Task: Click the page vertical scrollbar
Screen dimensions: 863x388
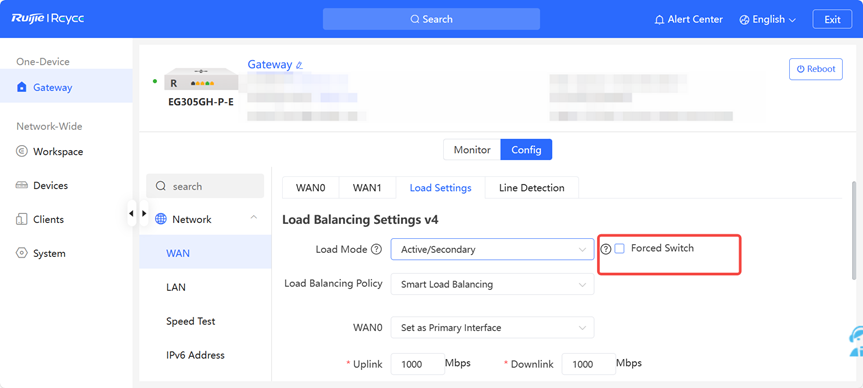Action: (854, 231)
